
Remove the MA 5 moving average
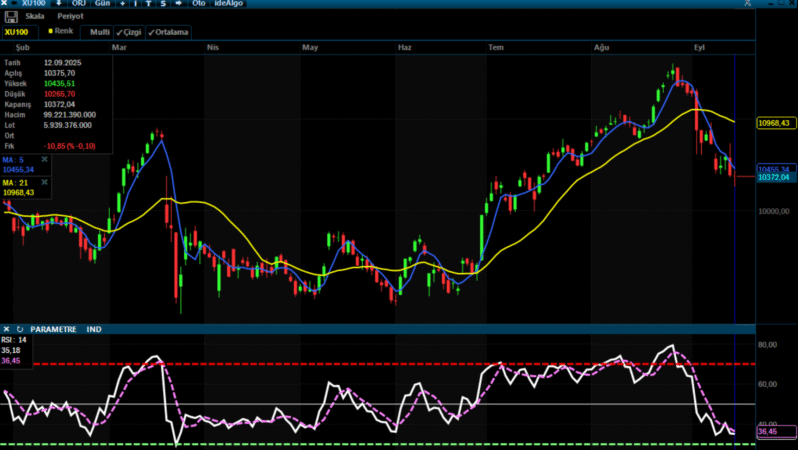click(44, 159)
